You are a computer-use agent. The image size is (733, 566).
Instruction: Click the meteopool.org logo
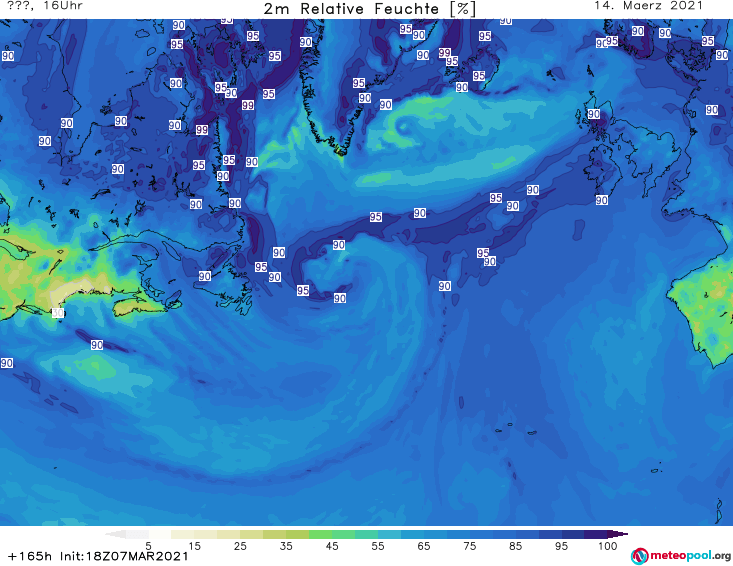[681, 556]
